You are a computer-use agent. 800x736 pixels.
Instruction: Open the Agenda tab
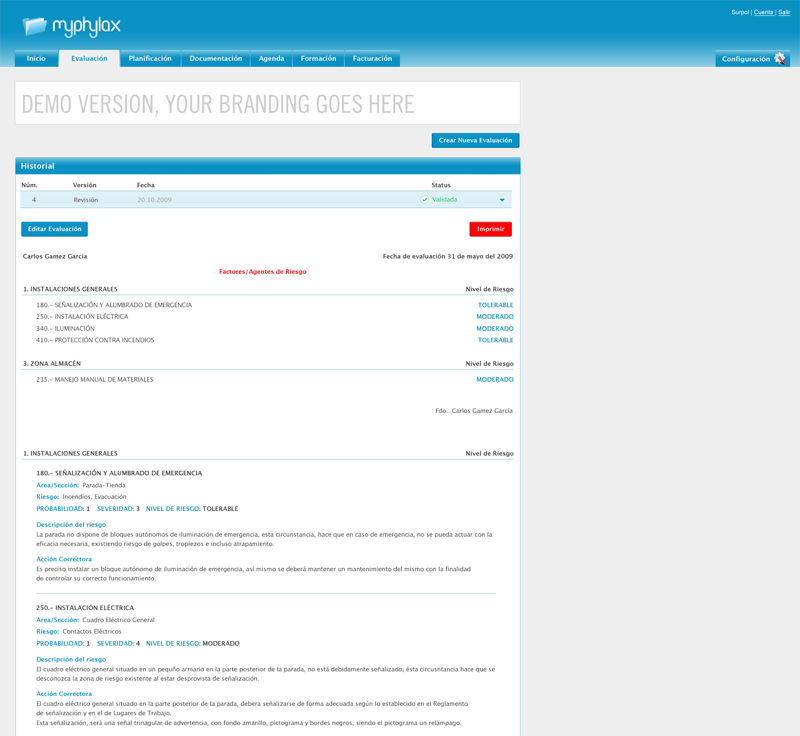271,59
